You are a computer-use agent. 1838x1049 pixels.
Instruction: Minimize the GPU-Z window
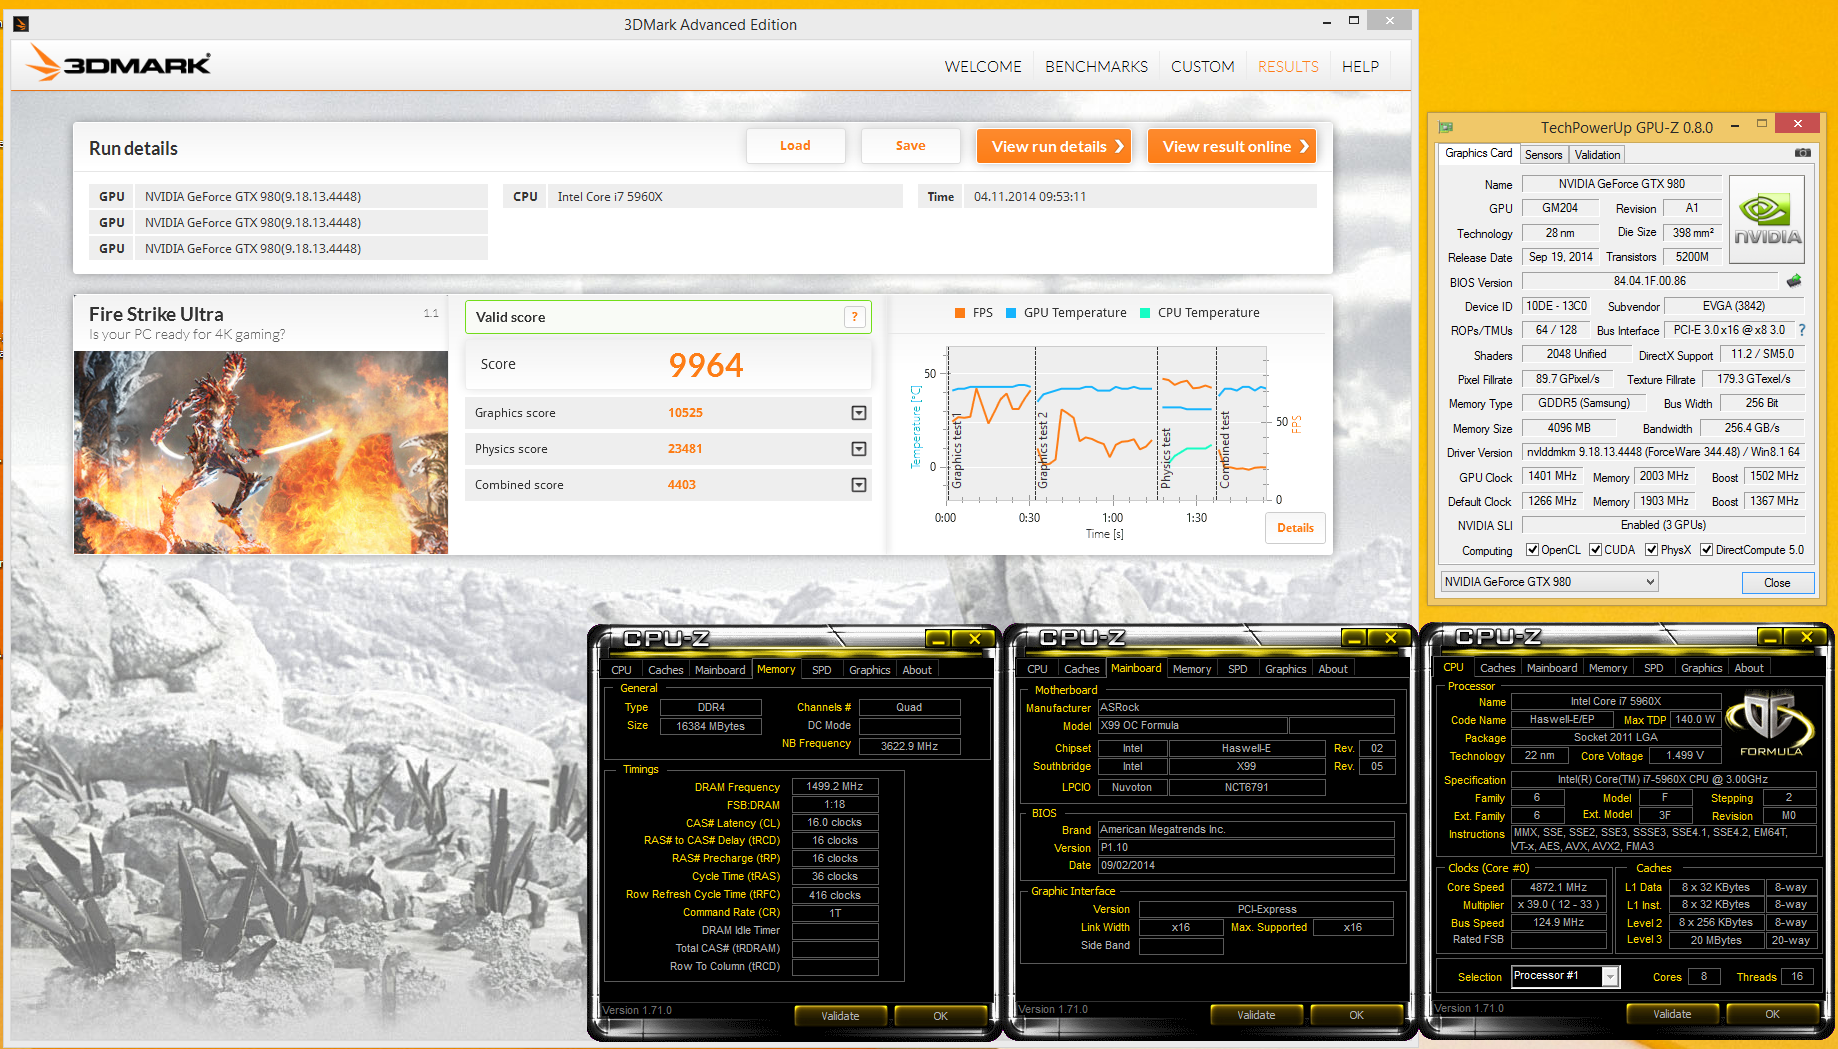click(1735, 125)
